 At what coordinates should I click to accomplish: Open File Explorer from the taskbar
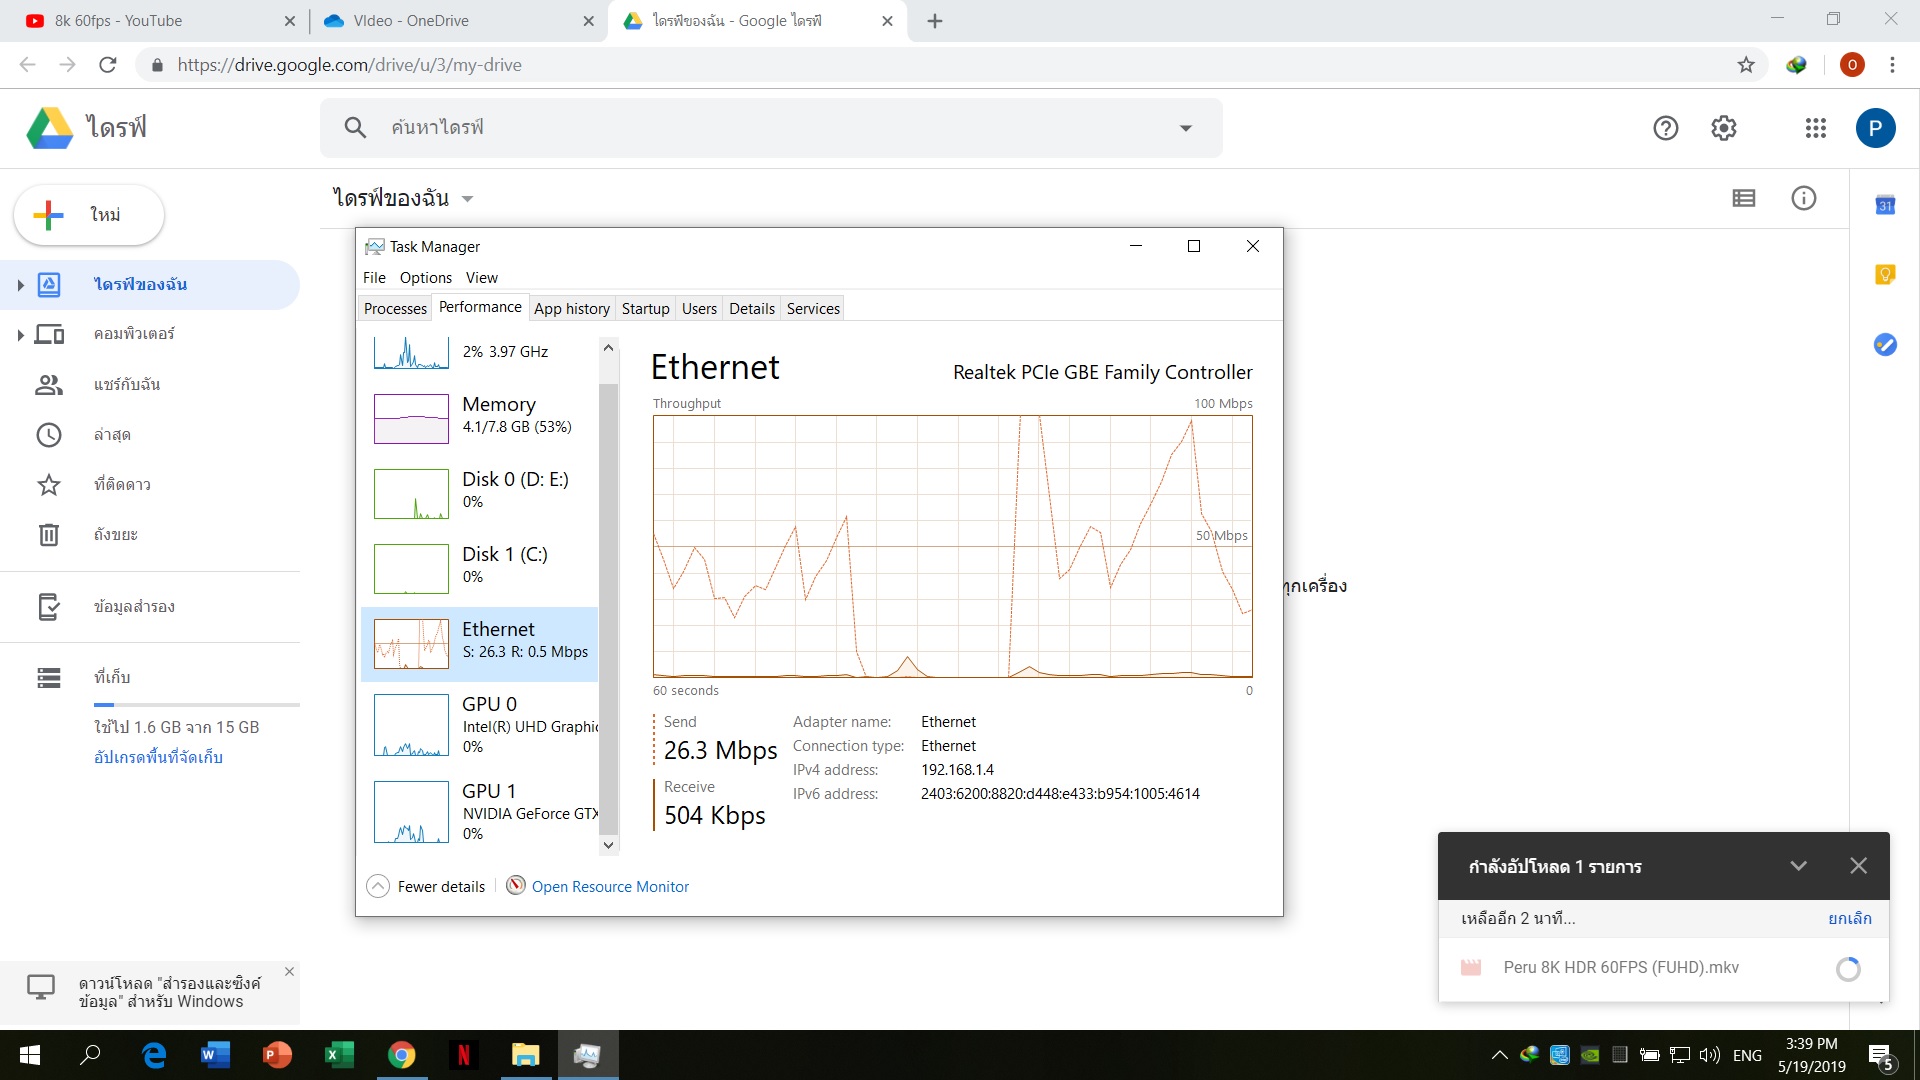click(525, 1055)
